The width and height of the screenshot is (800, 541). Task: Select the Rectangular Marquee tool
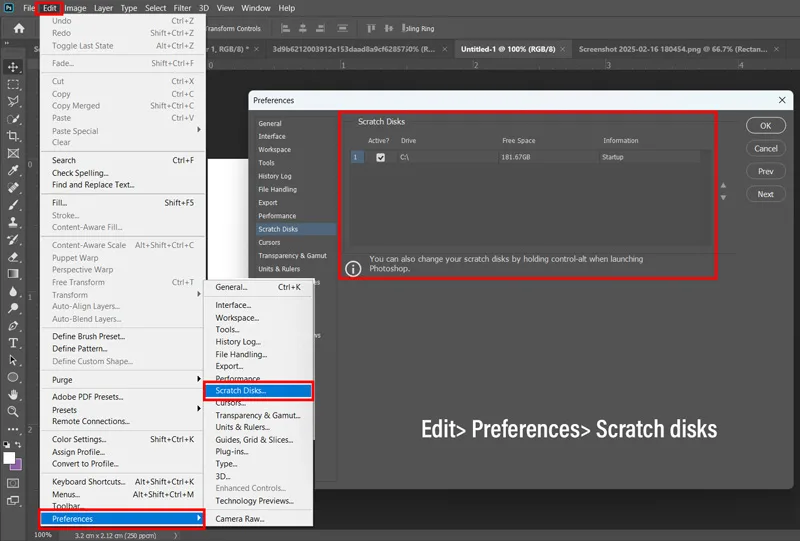[13, 84]
